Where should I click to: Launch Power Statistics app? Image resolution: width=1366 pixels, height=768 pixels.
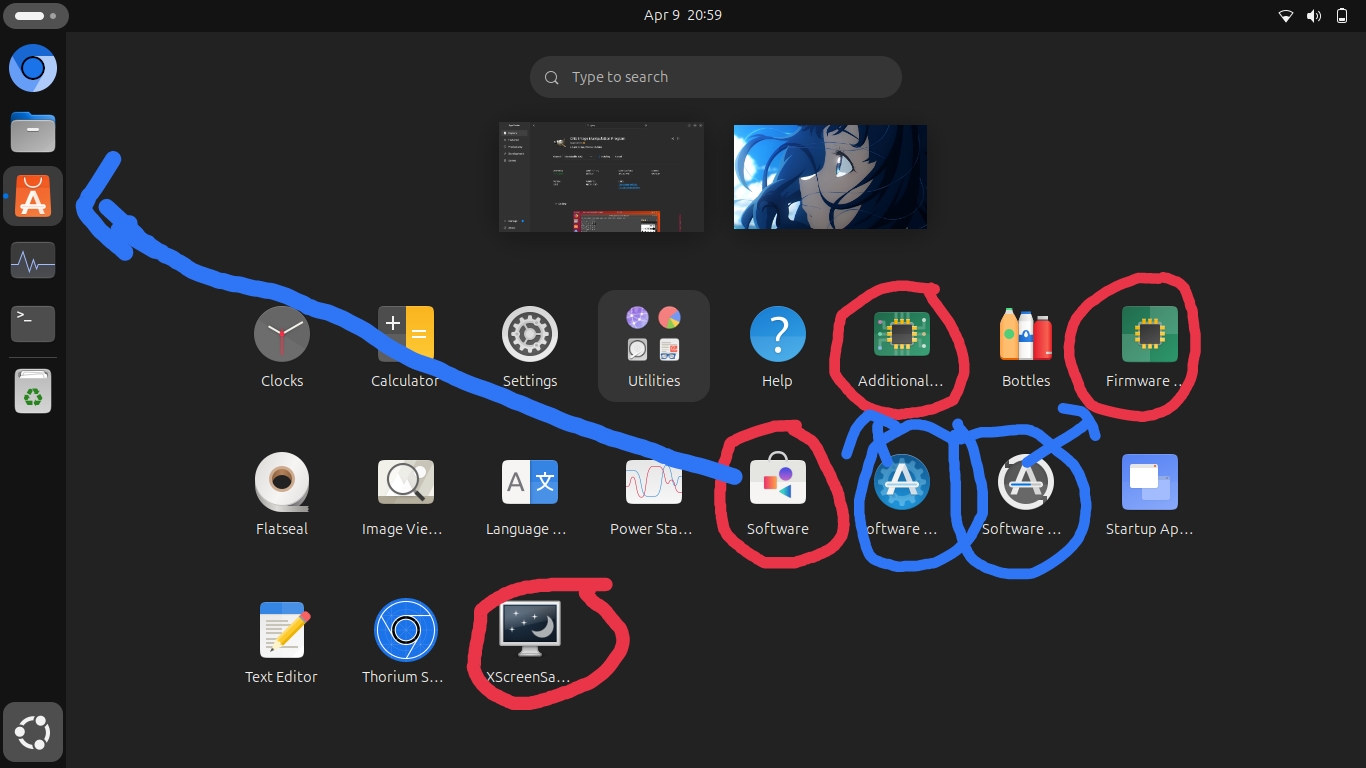[653, 482]
